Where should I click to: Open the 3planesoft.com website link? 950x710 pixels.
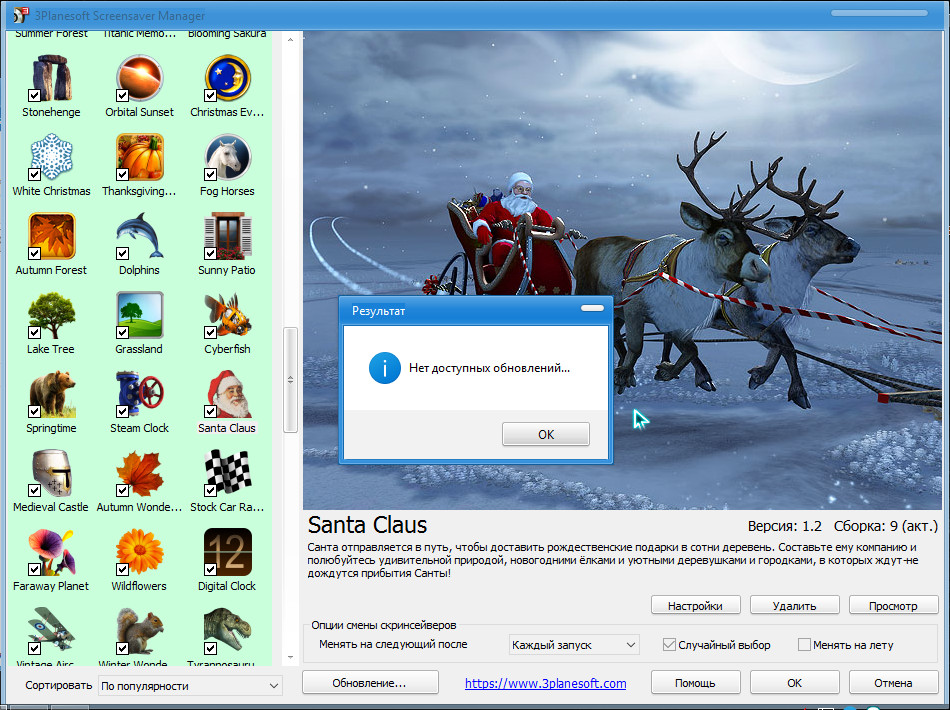tap(545, 683)
